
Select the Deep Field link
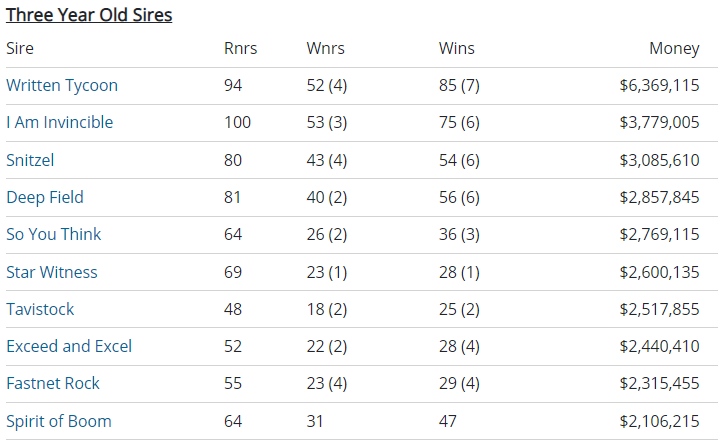45,197
